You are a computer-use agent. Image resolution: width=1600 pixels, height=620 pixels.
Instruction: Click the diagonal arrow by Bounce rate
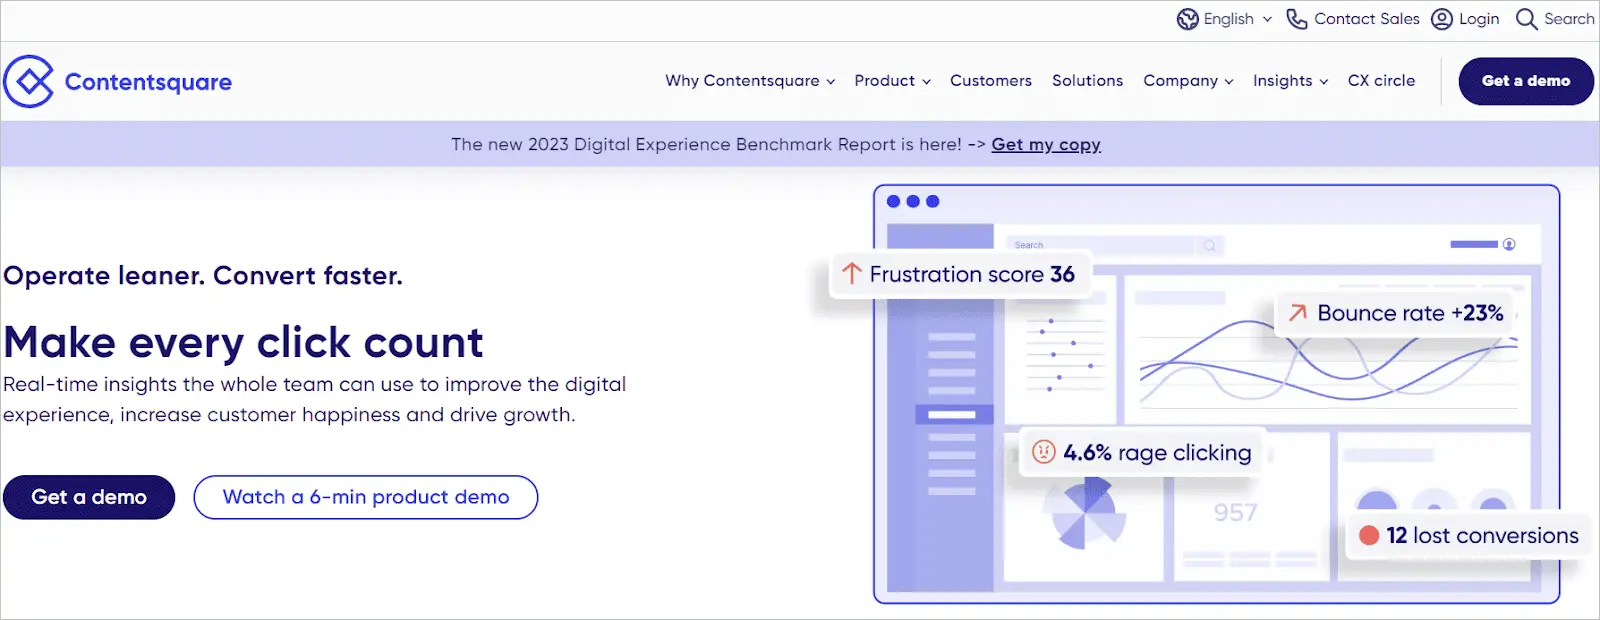point(1298,313)
